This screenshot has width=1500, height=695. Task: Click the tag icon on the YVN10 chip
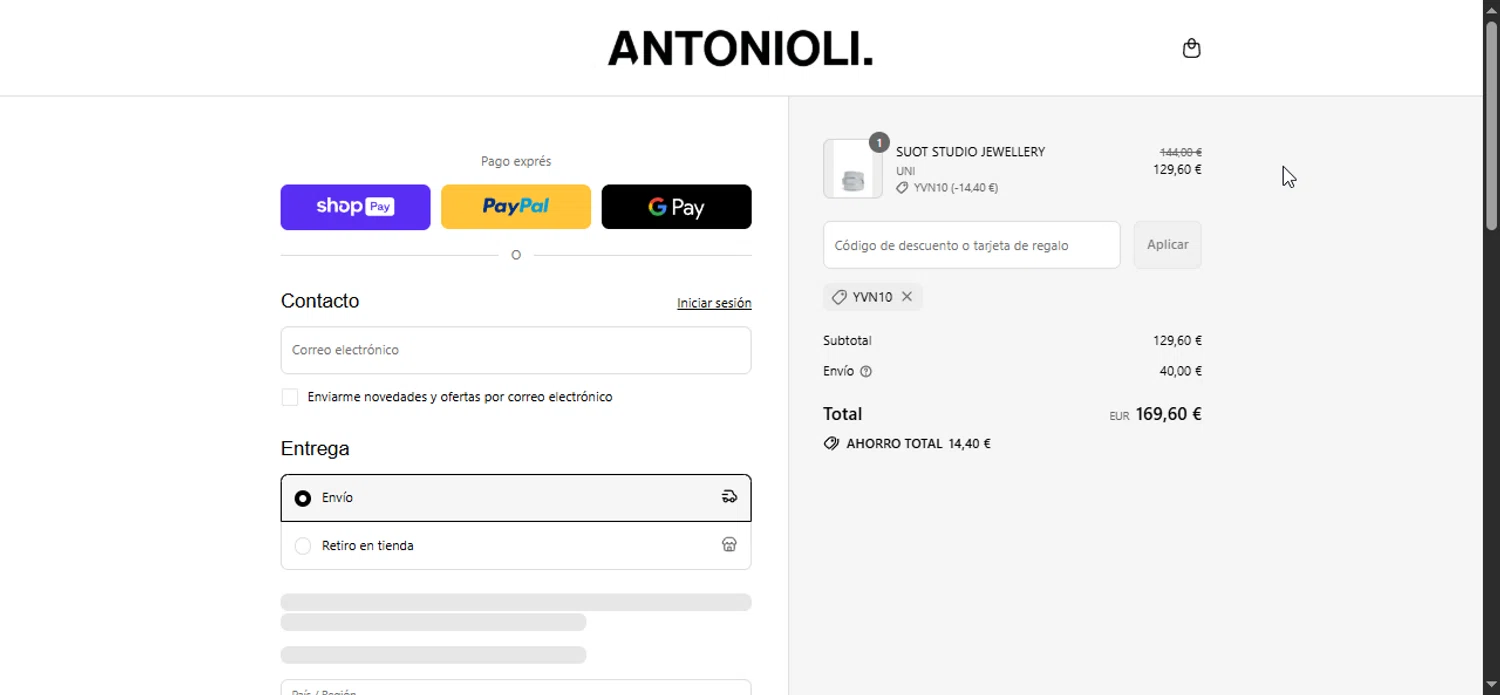(x=839, y=297)
